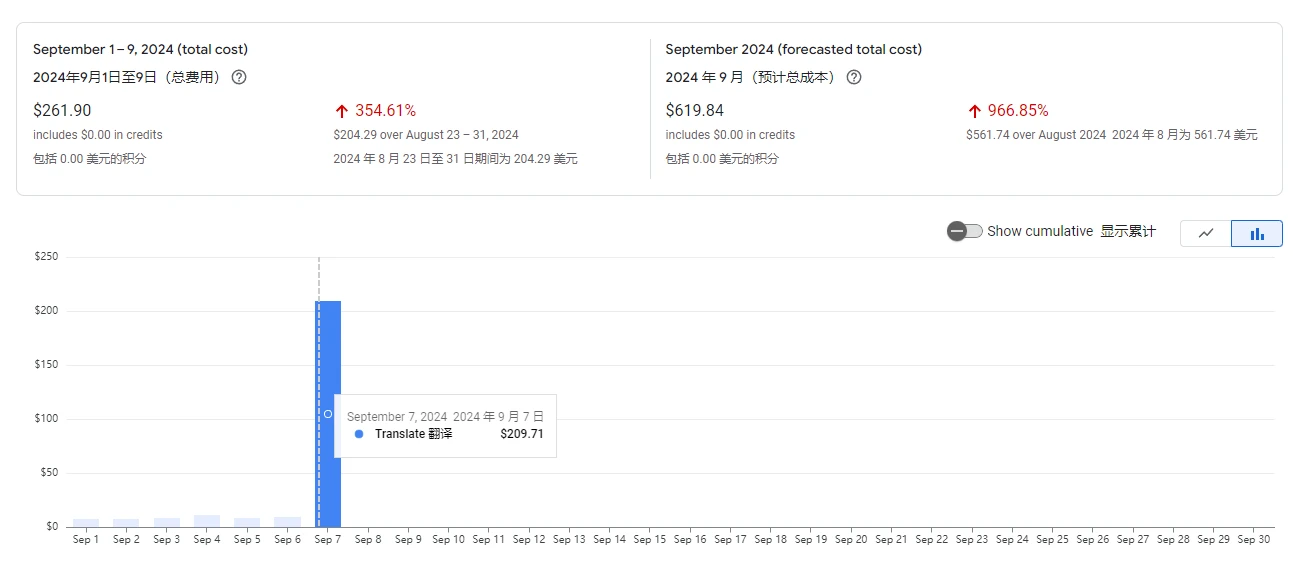Click red up arrow beside 354.61%
1293x562 pixels.
point(341,111)
